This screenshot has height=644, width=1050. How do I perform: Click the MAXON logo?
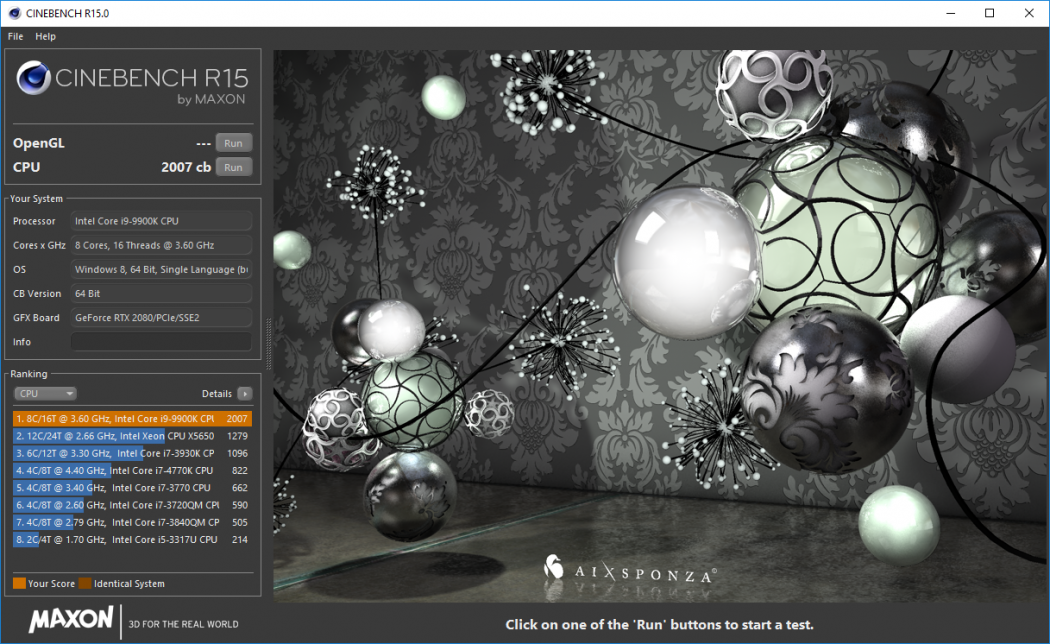70,620
